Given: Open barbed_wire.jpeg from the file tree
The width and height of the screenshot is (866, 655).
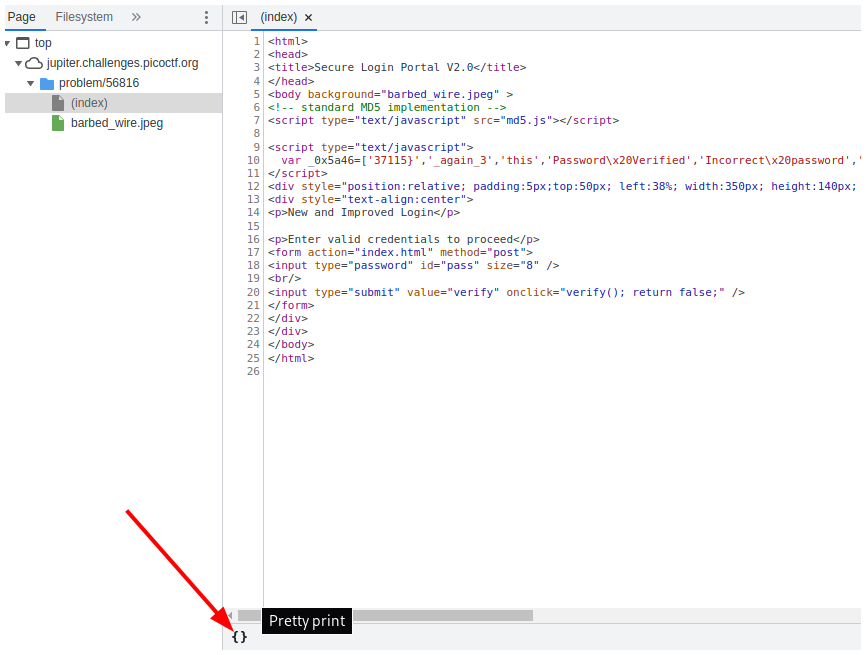Looking at the screenshot, I should click(x=116, y=123).
